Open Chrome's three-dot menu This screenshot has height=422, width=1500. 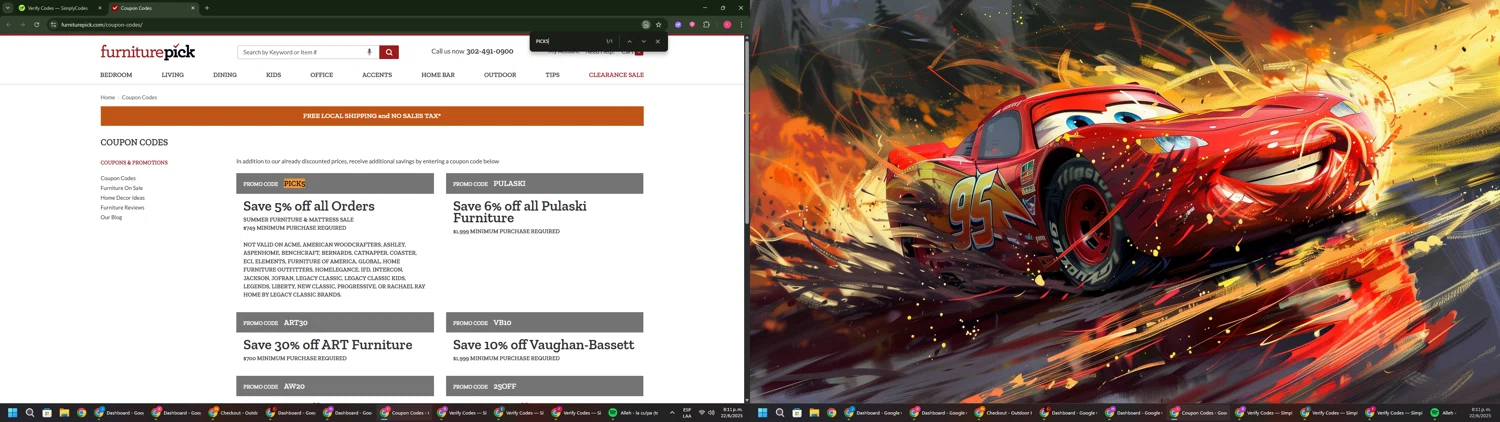pos(741,24)
